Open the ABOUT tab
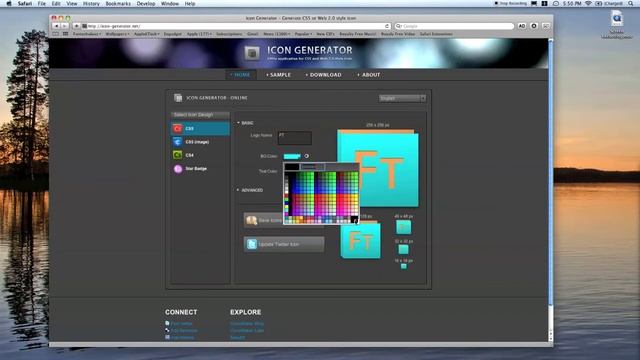Viewport: 640px width, 360px height. coord(369,75)
